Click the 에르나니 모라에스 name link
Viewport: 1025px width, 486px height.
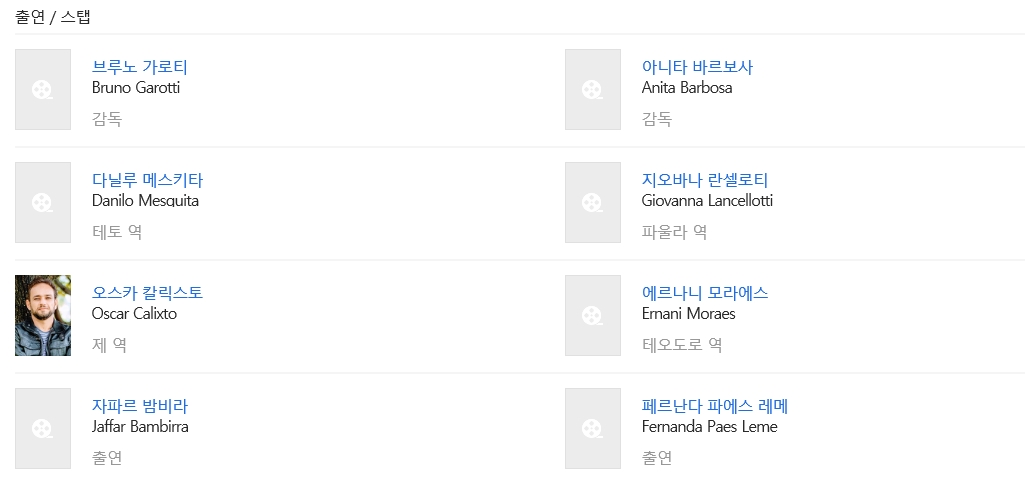(x=704, y=293)
